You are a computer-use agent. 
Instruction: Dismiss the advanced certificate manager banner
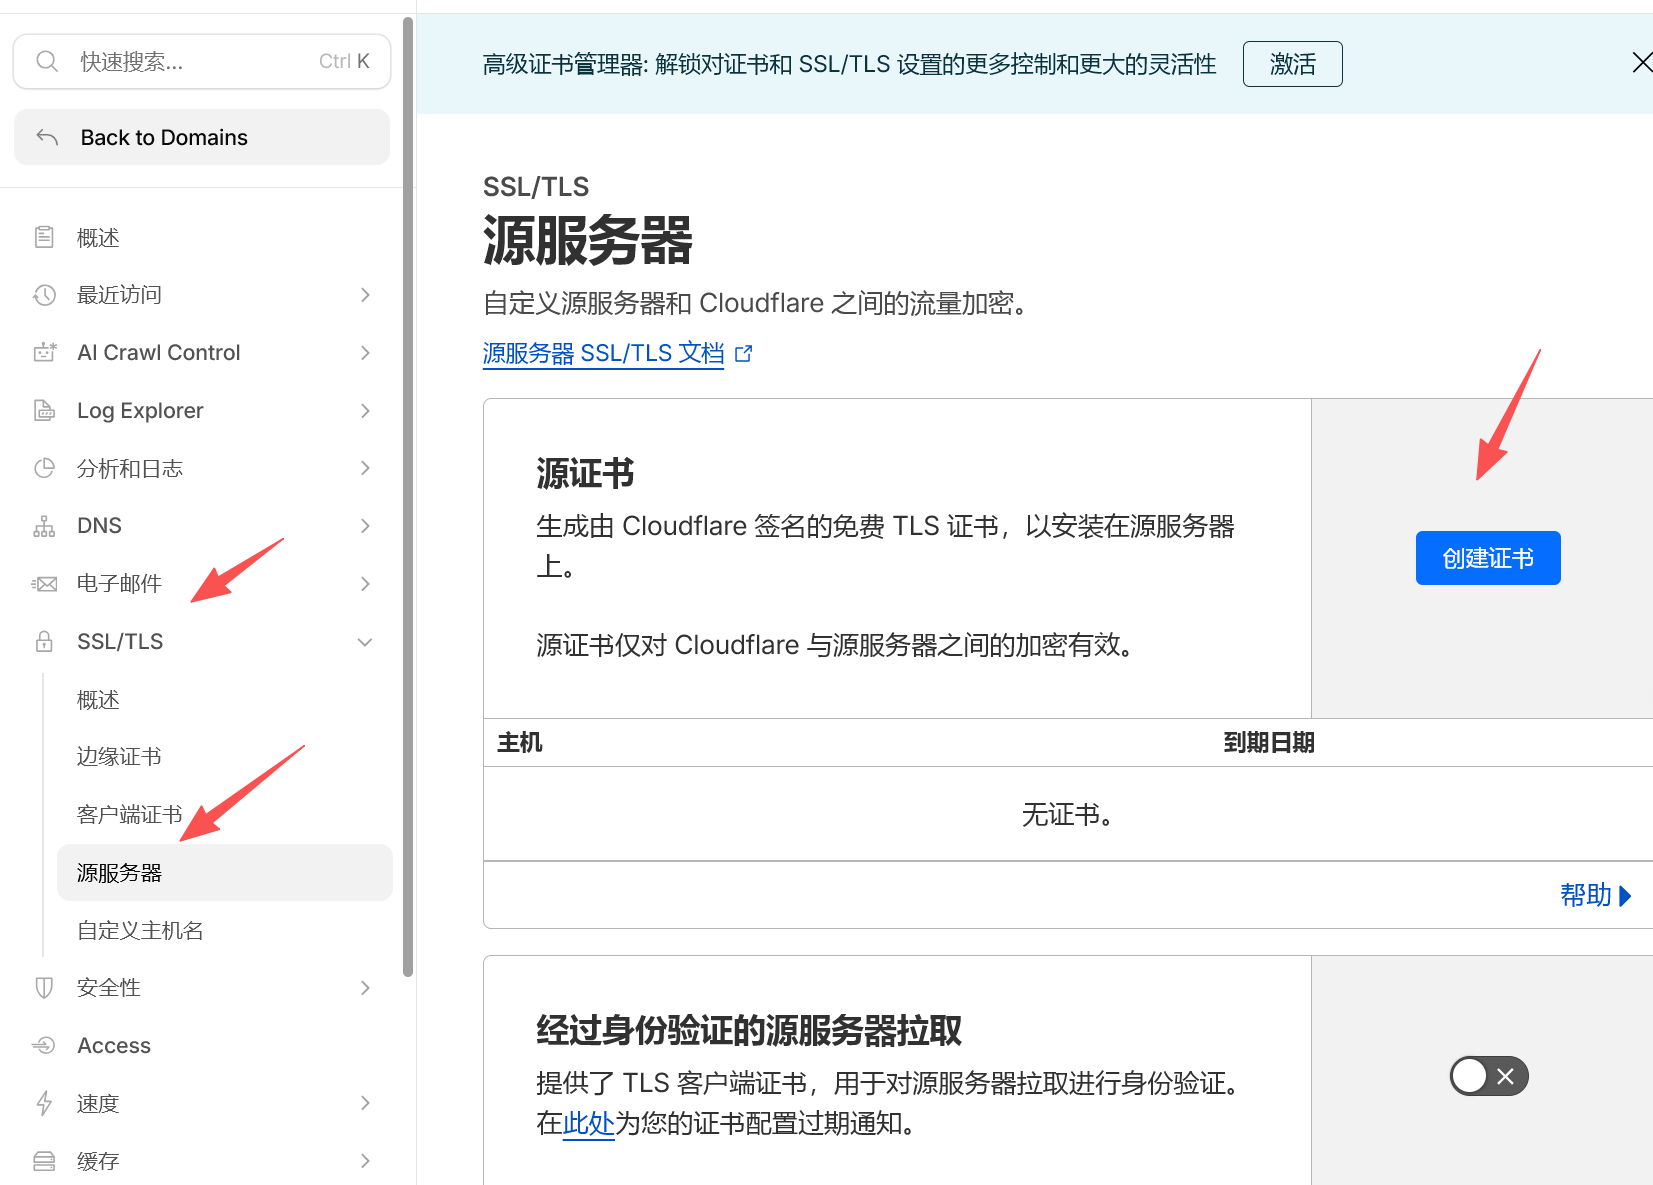click(1641, 63)
